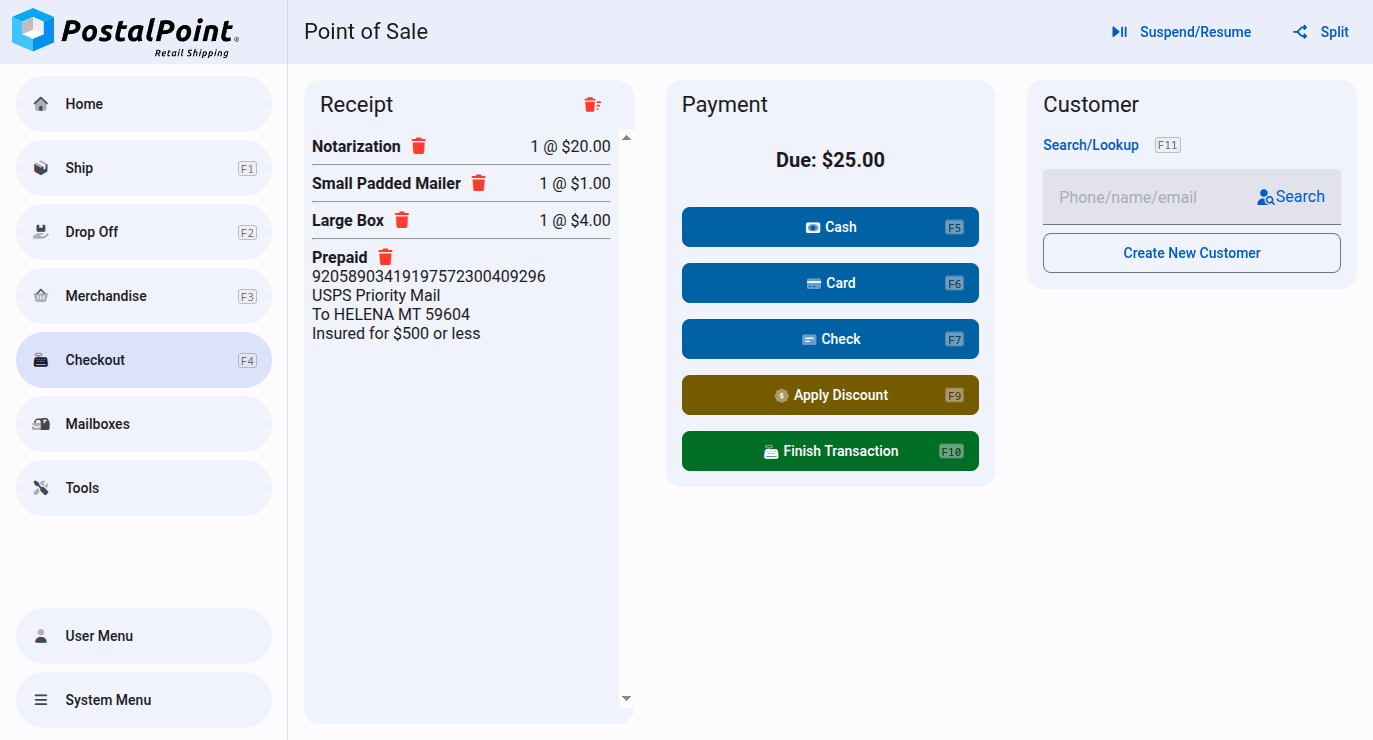
Task: Click trash icon next to Large Box
Action: click(402, 220)
